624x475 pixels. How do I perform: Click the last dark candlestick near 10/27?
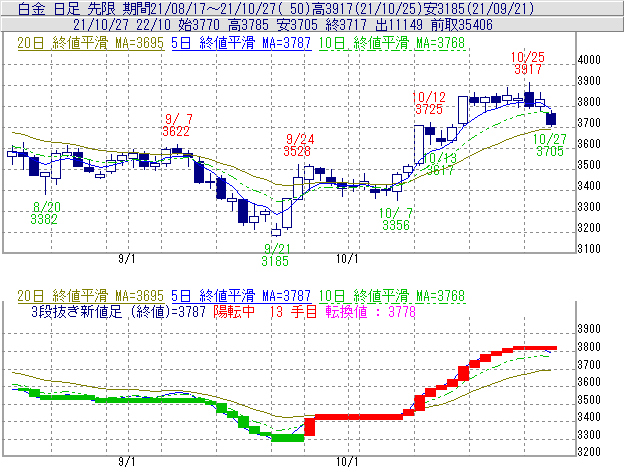click(x=551, y=119)
